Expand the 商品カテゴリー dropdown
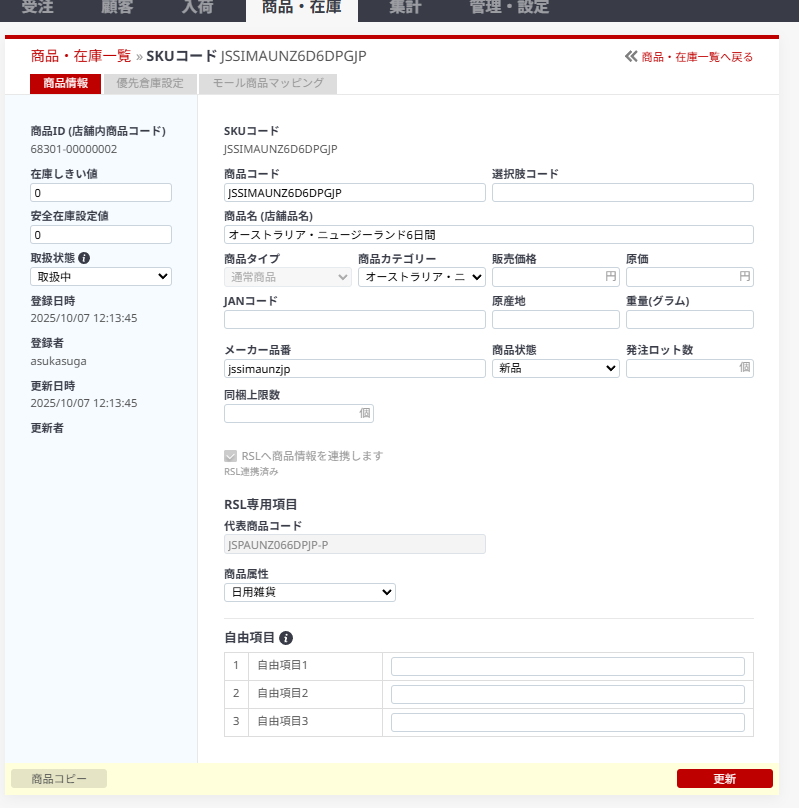 (x=421, y=277)
